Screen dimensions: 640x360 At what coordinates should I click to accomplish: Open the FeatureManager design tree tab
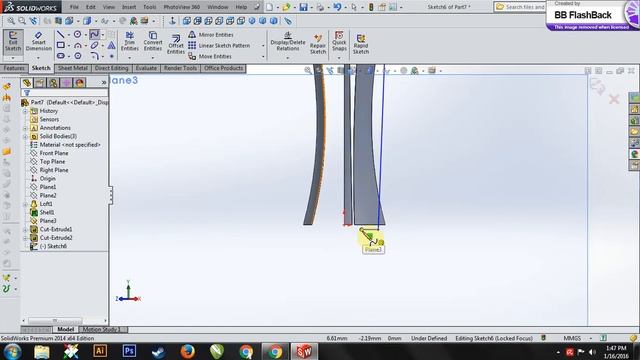(x=27, y=83)
